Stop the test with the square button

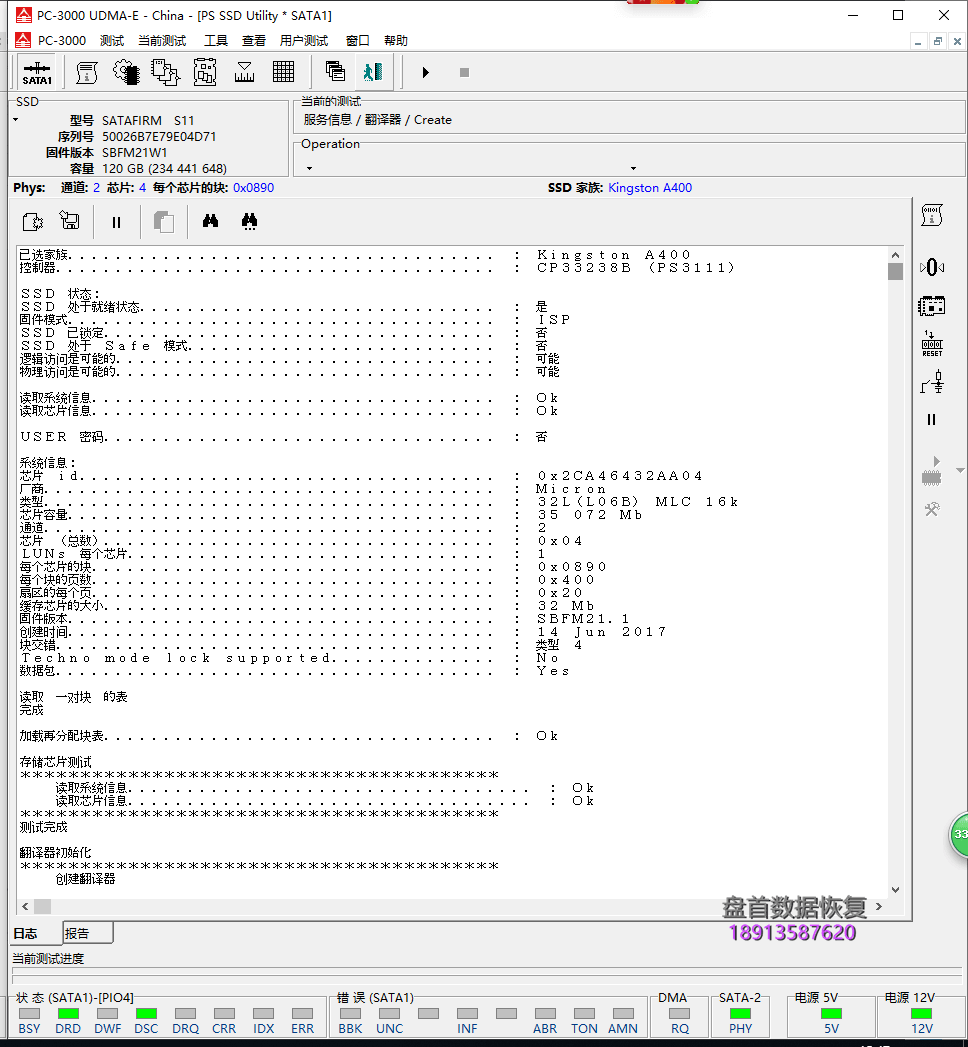pos(465,72)
